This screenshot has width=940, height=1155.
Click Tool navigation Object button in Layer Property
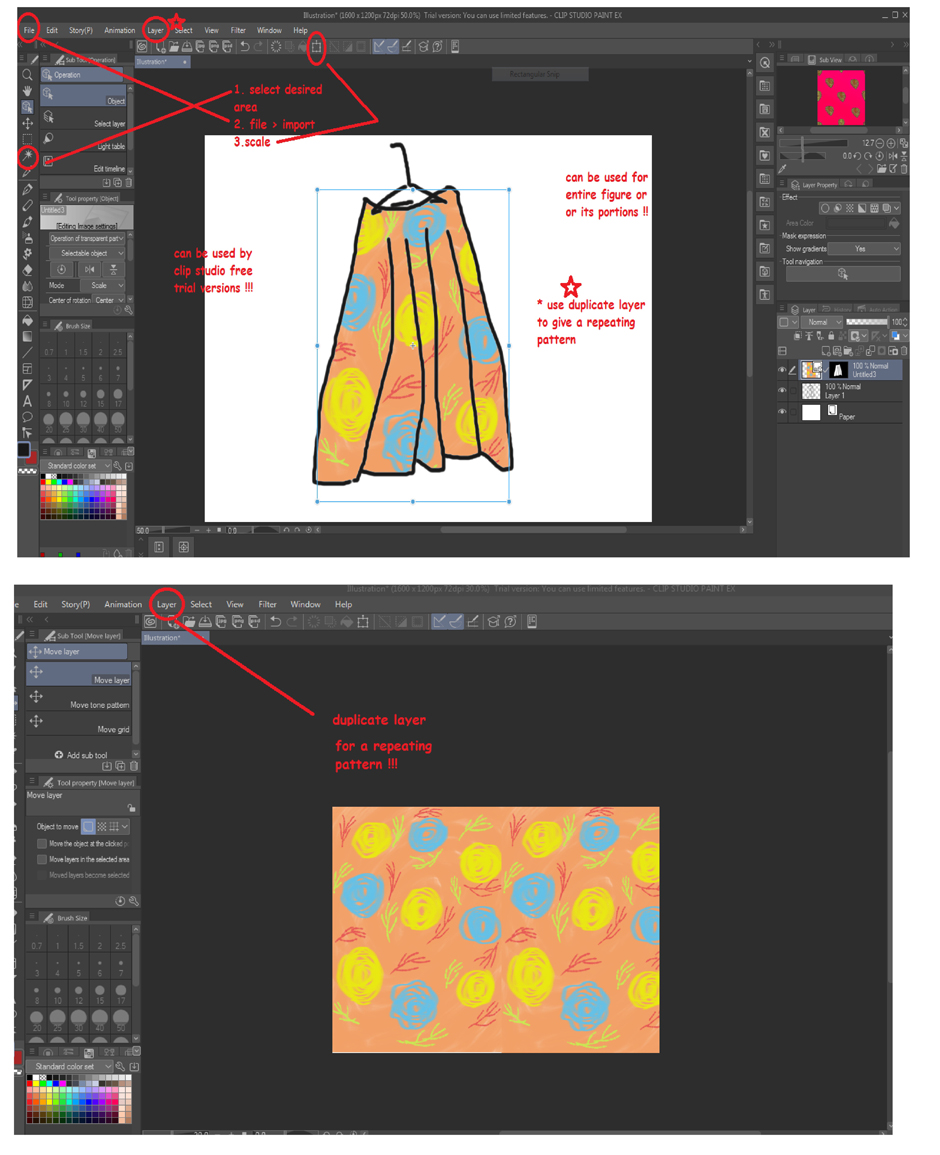[x=843, y=274]
